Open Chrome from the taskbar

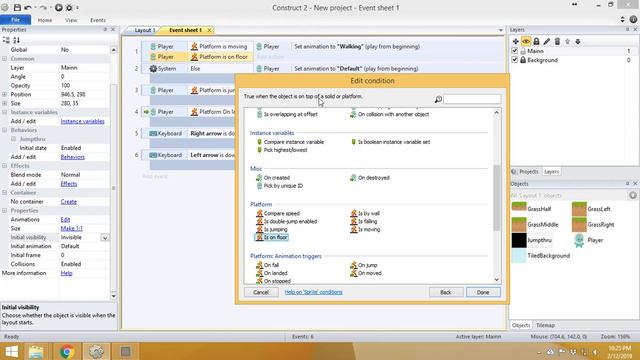click(67, 351)
